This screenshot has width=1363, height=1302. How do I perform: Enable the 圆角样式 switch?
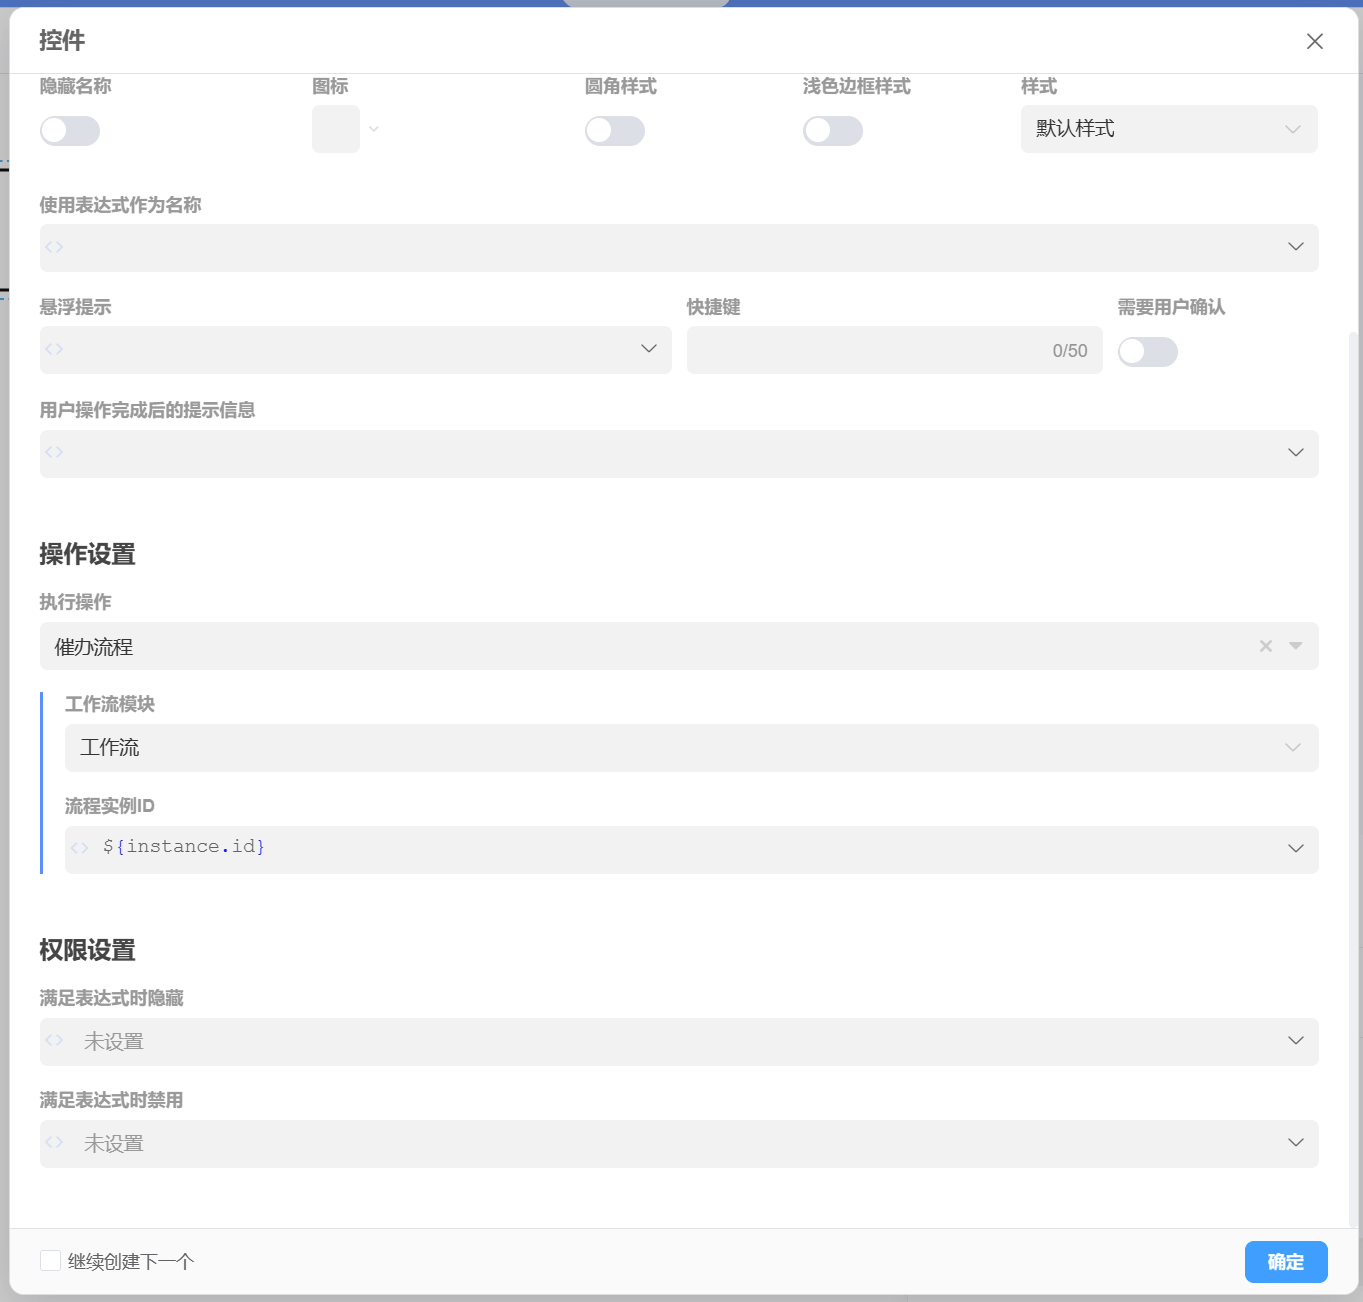pyautogui.click(x=615, y=131)
